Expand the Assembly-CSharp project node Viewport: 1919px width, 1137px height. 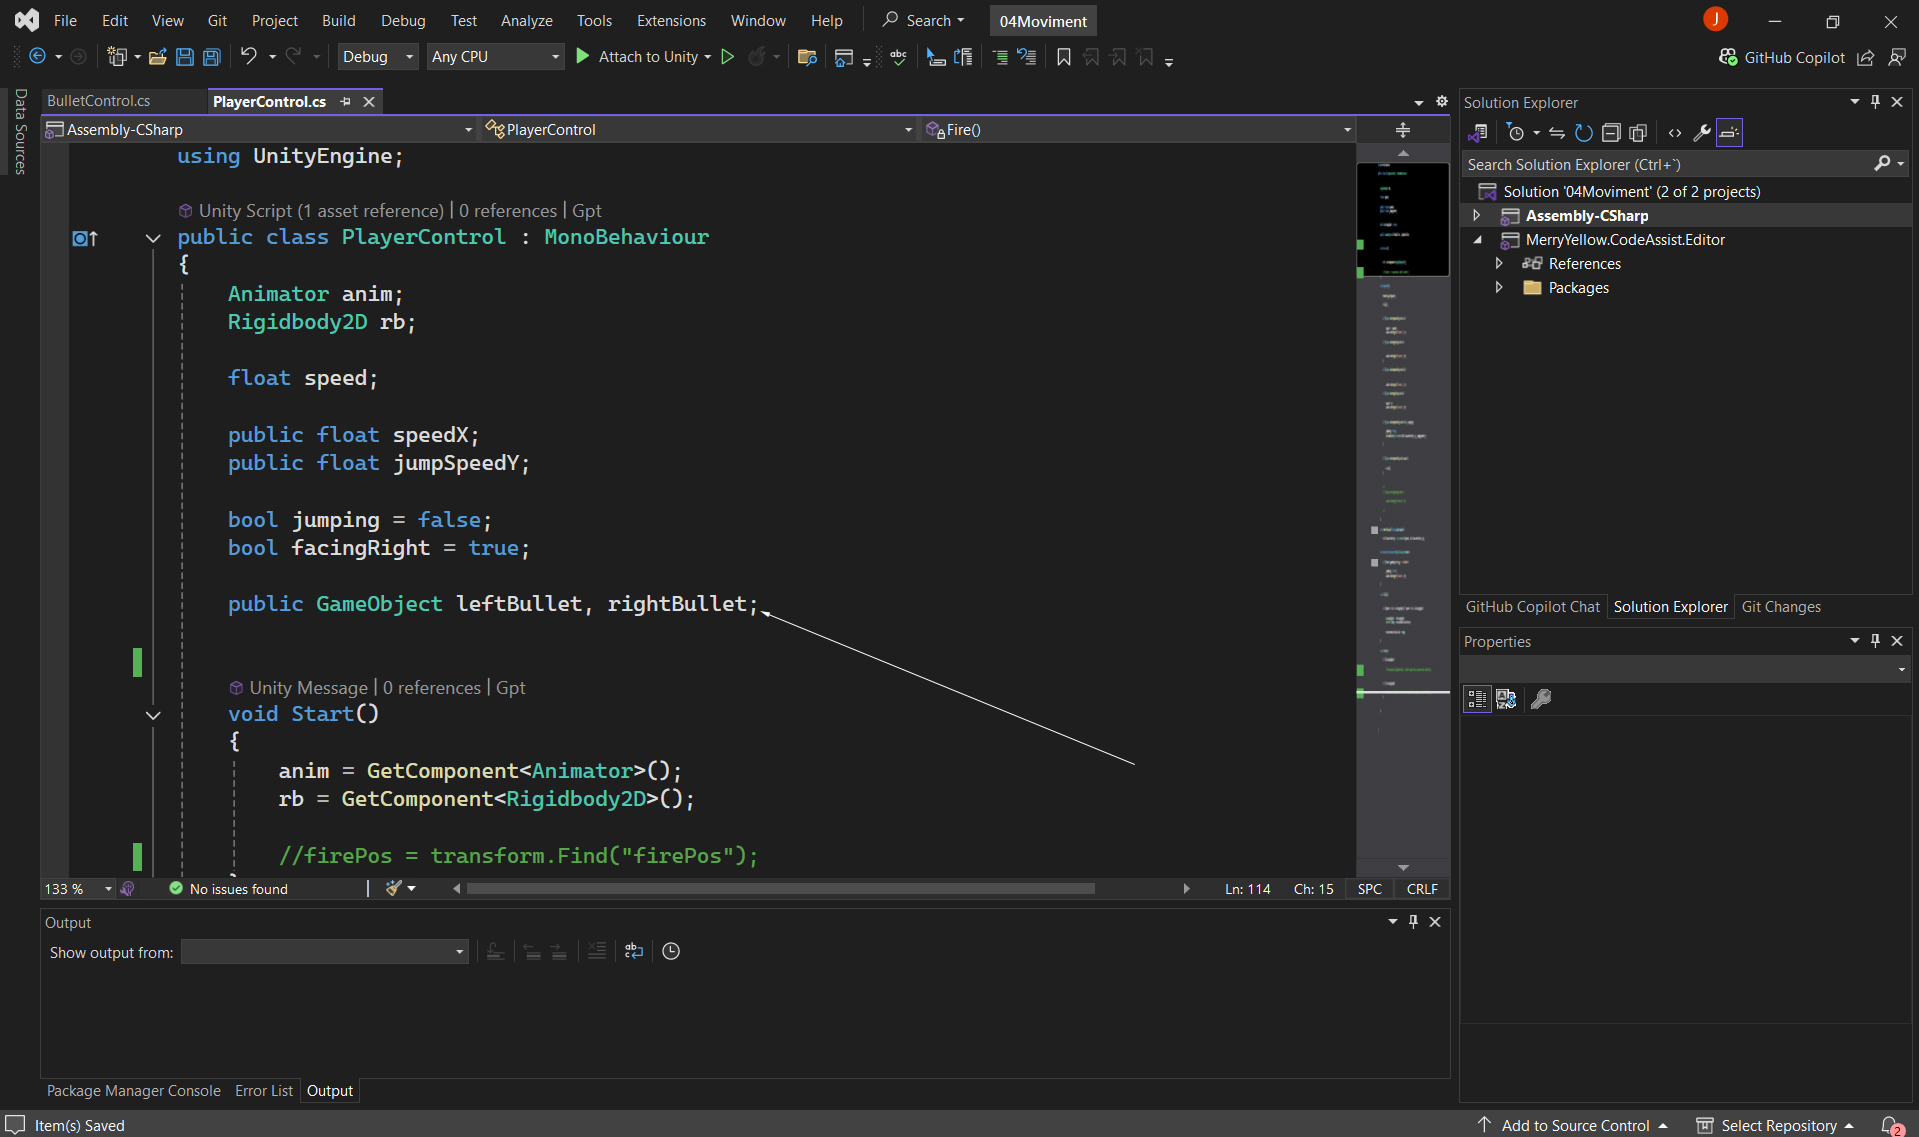point(1476,216)
